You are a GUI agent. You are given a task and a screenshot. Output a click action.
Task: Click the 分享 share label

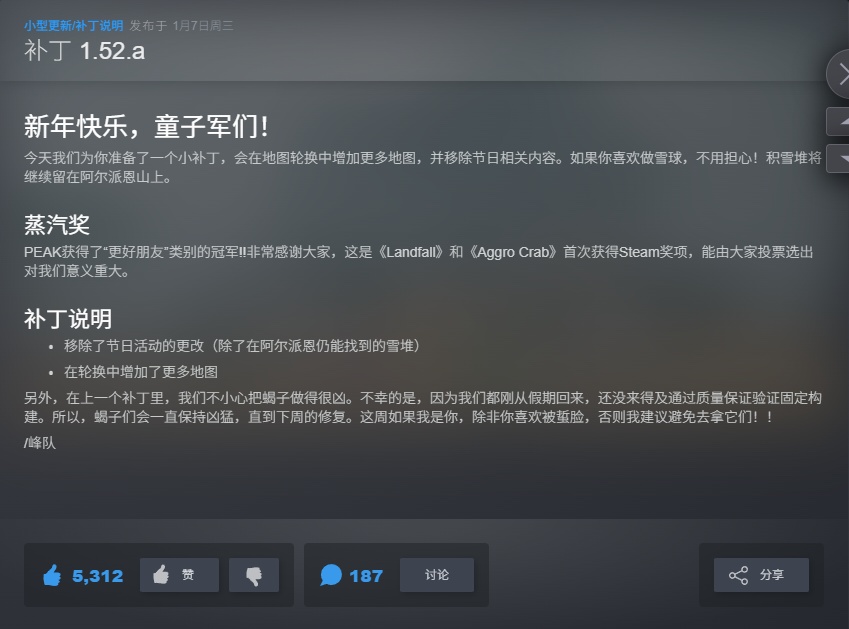[x=772, y=575]
